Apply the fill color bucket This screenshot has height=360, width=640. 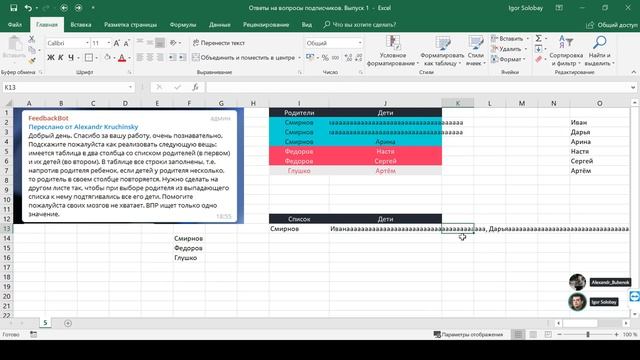click(x=107, y=58)
